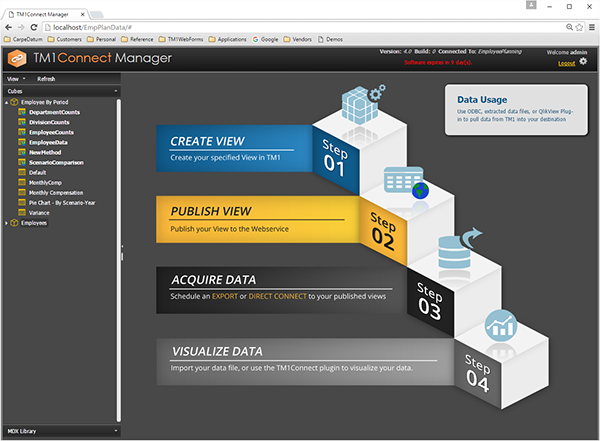Screen dimensions: 600x441
Task: Click the EmployeeCounts view icon
Action: (x=22, y=132)
